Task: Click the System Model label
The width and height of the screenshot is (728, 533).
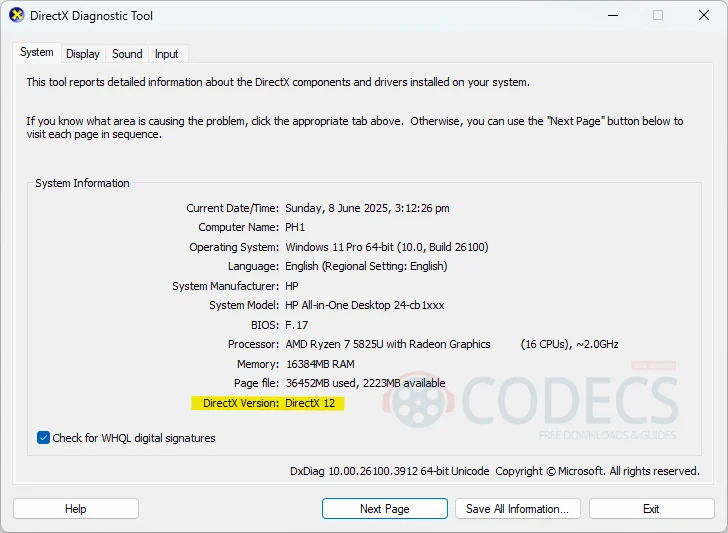Action: click(x=244, y=305)
